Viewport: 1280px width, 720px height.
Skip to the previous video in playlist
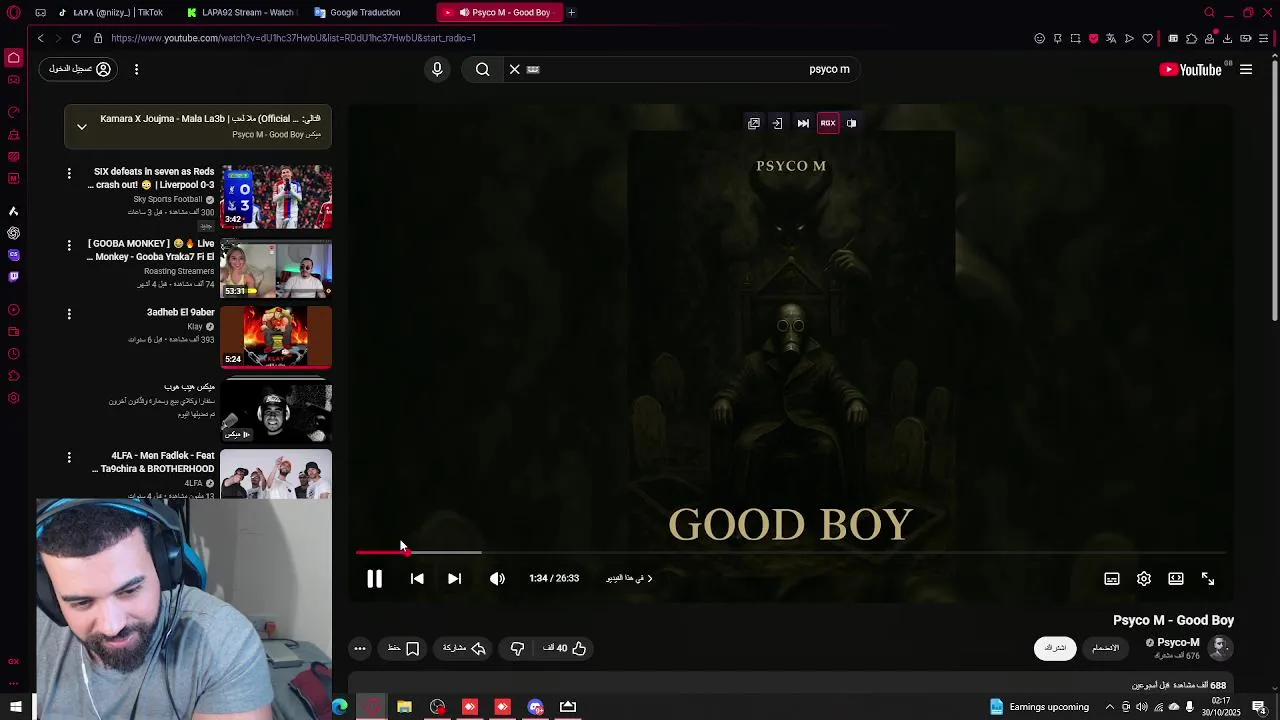417,579
